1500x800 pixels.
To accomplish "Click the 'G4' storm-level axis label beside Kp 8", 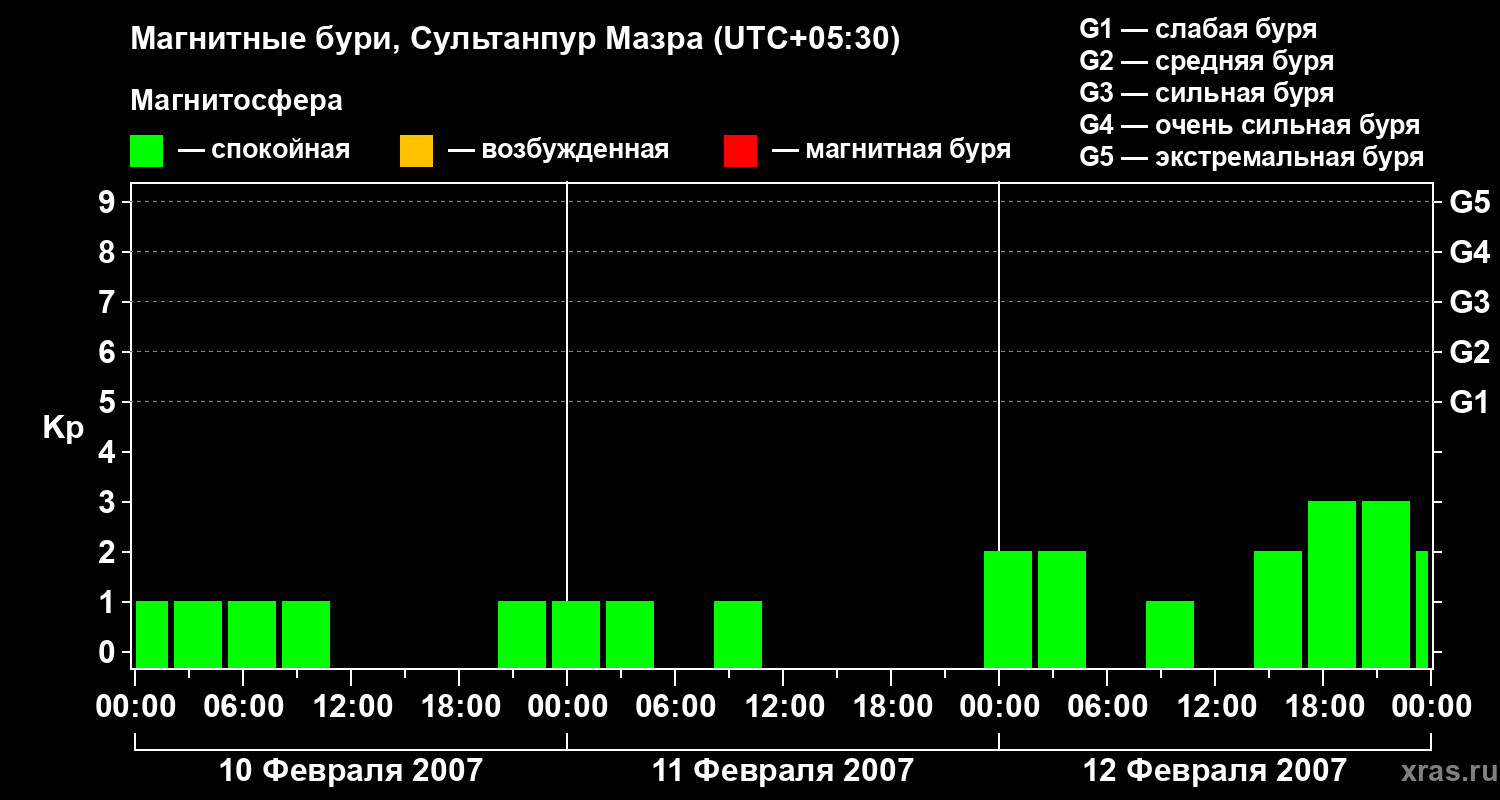I will (x=1470, y=253).
